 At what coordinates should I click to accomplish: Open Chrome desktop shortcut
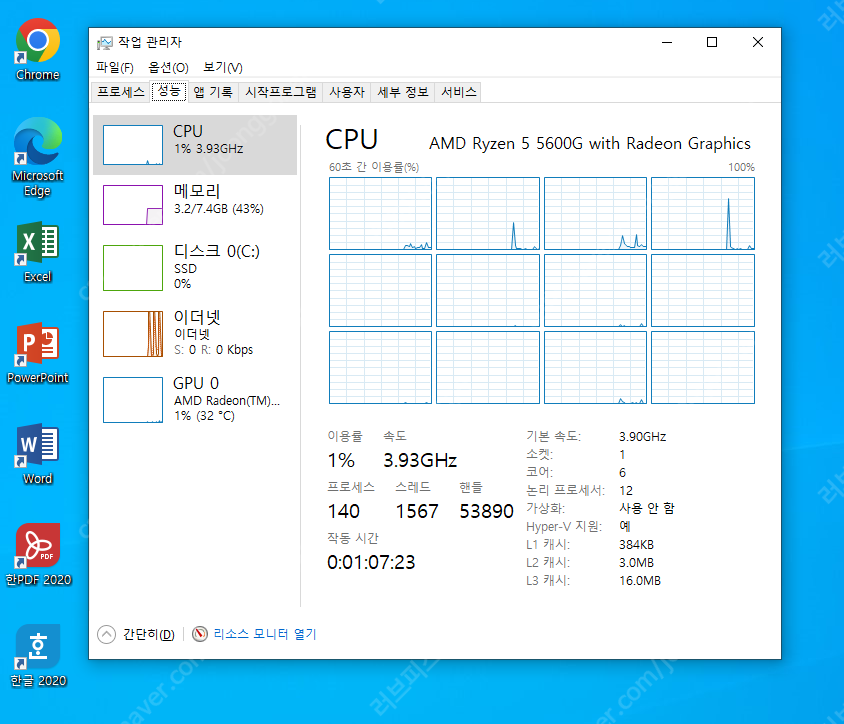(x=37, y=50)
